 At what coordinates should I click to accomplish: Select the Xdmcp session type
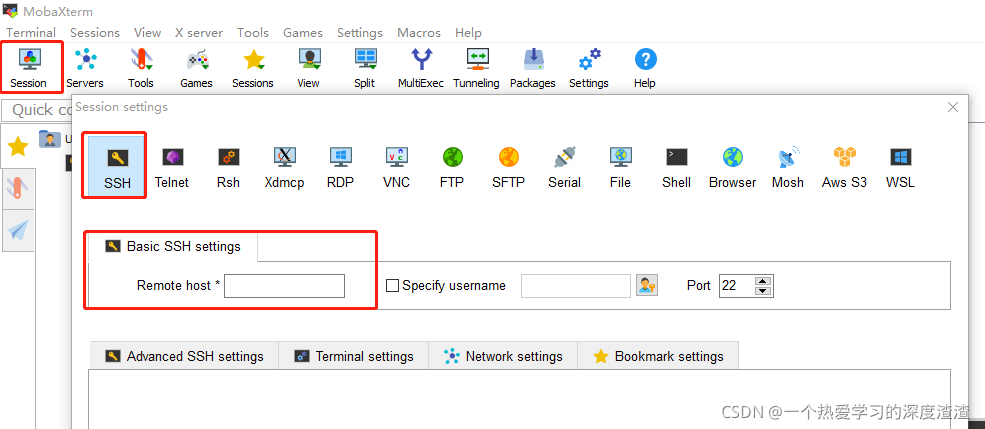coord(285,167)
